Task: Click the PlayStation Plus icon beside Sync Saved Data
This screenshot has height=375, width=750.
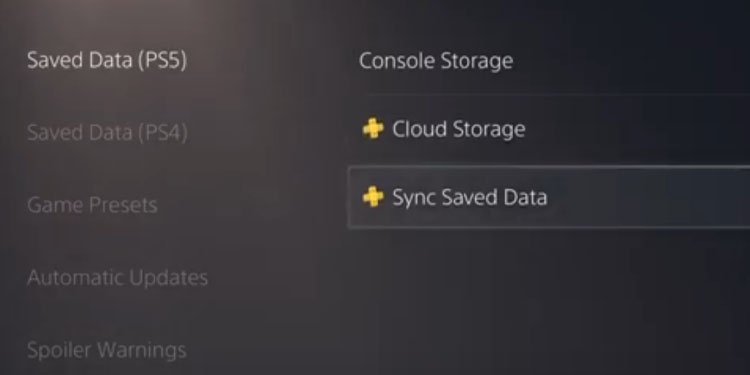Action: tap(373, 197)
